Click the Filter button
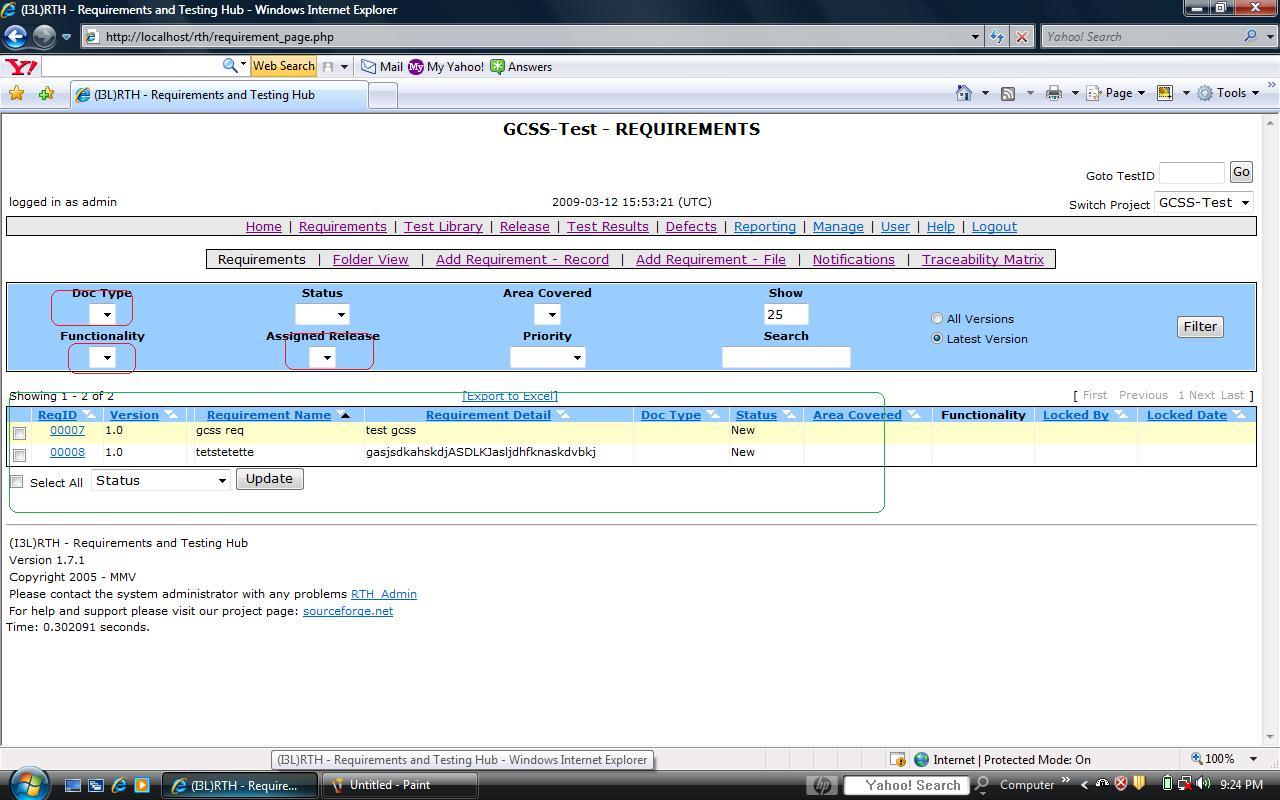This screenshot has height=800, width=1280. (x=1199, y=326)
